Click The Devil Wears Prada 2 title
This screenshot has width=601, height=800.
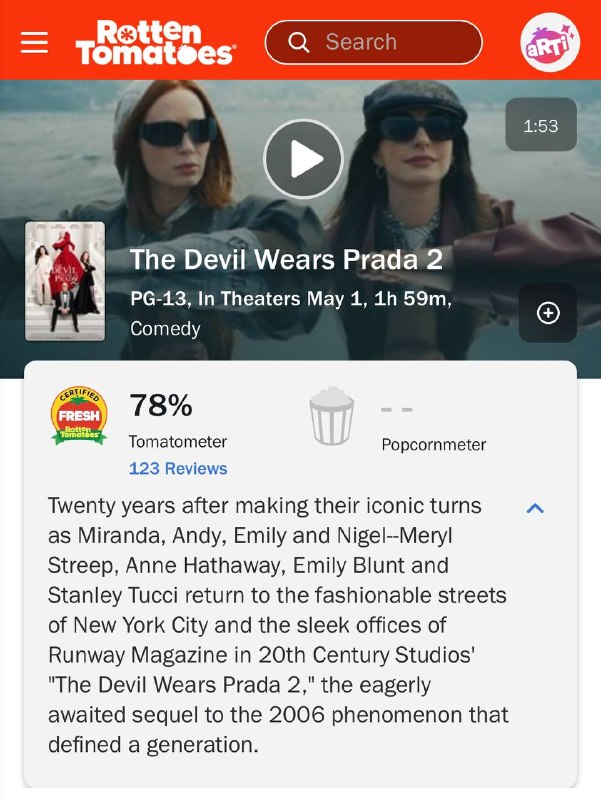click(286, 259)
